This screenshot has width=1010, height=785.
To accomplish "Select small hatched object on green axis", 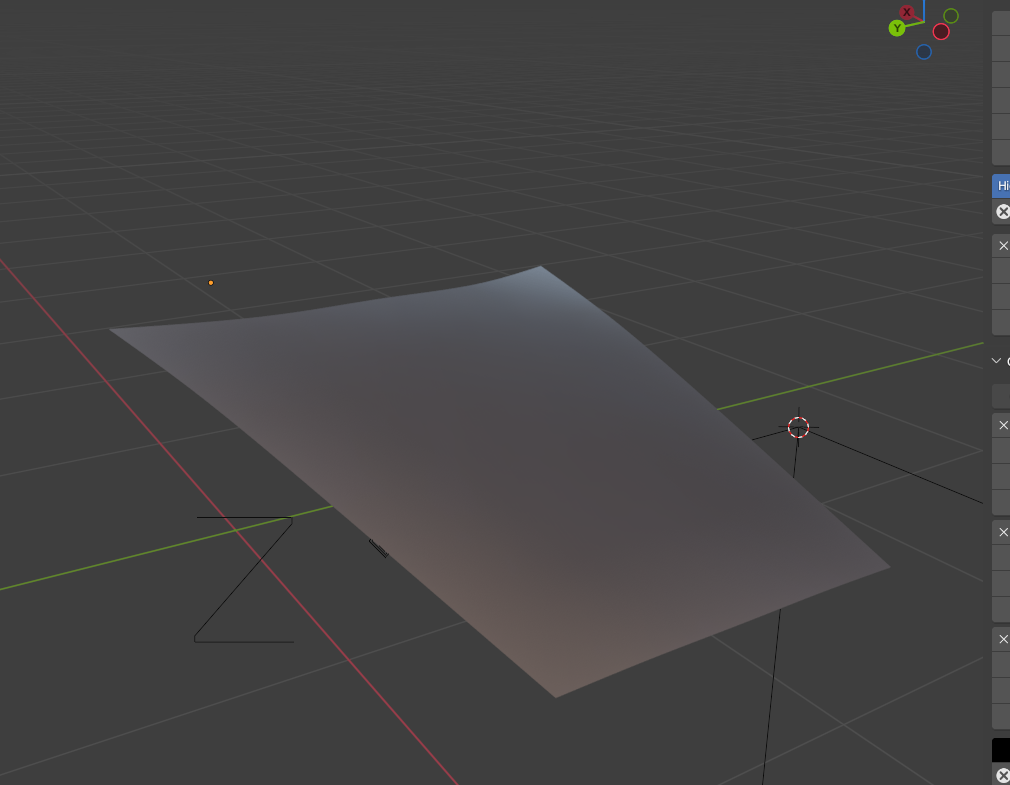I will (x=379, y=548).
